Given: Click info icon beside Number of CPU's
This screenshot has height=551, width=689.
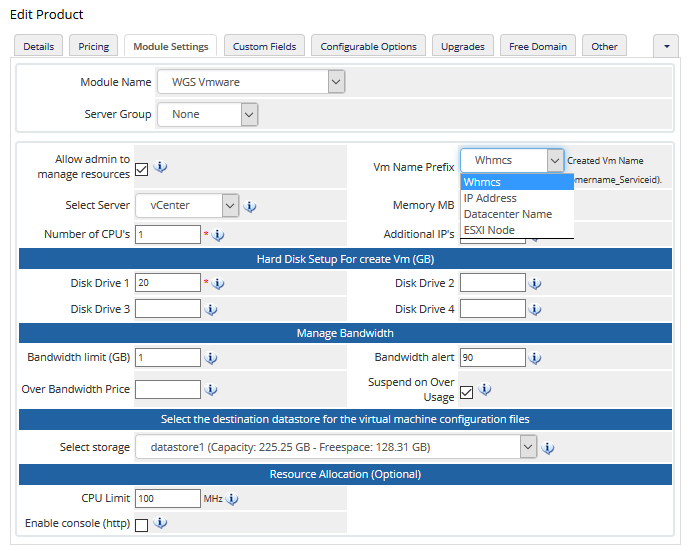Looking at the screenshot, I should [x=218, y=235].
